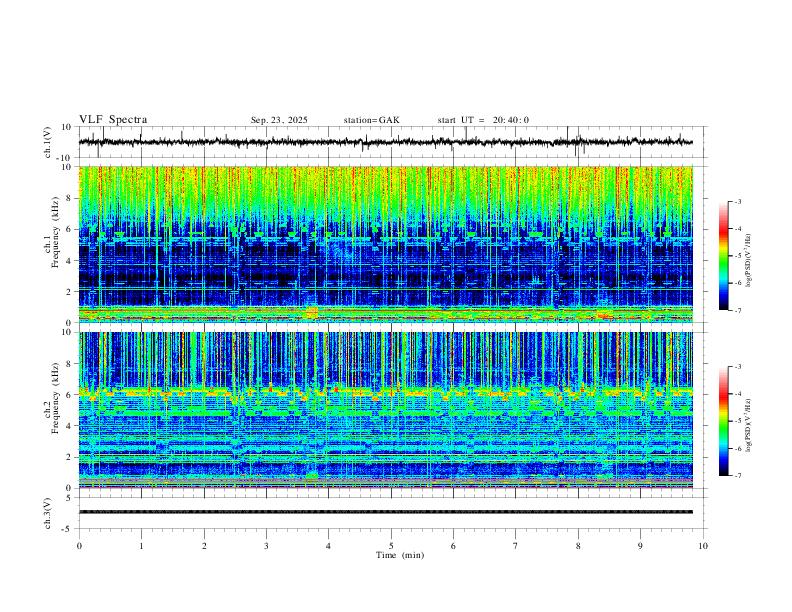This screenshot has width=792, height=612.
Task: Click the 'ch.3(V)' axis label
Action: tap(48, 513)
